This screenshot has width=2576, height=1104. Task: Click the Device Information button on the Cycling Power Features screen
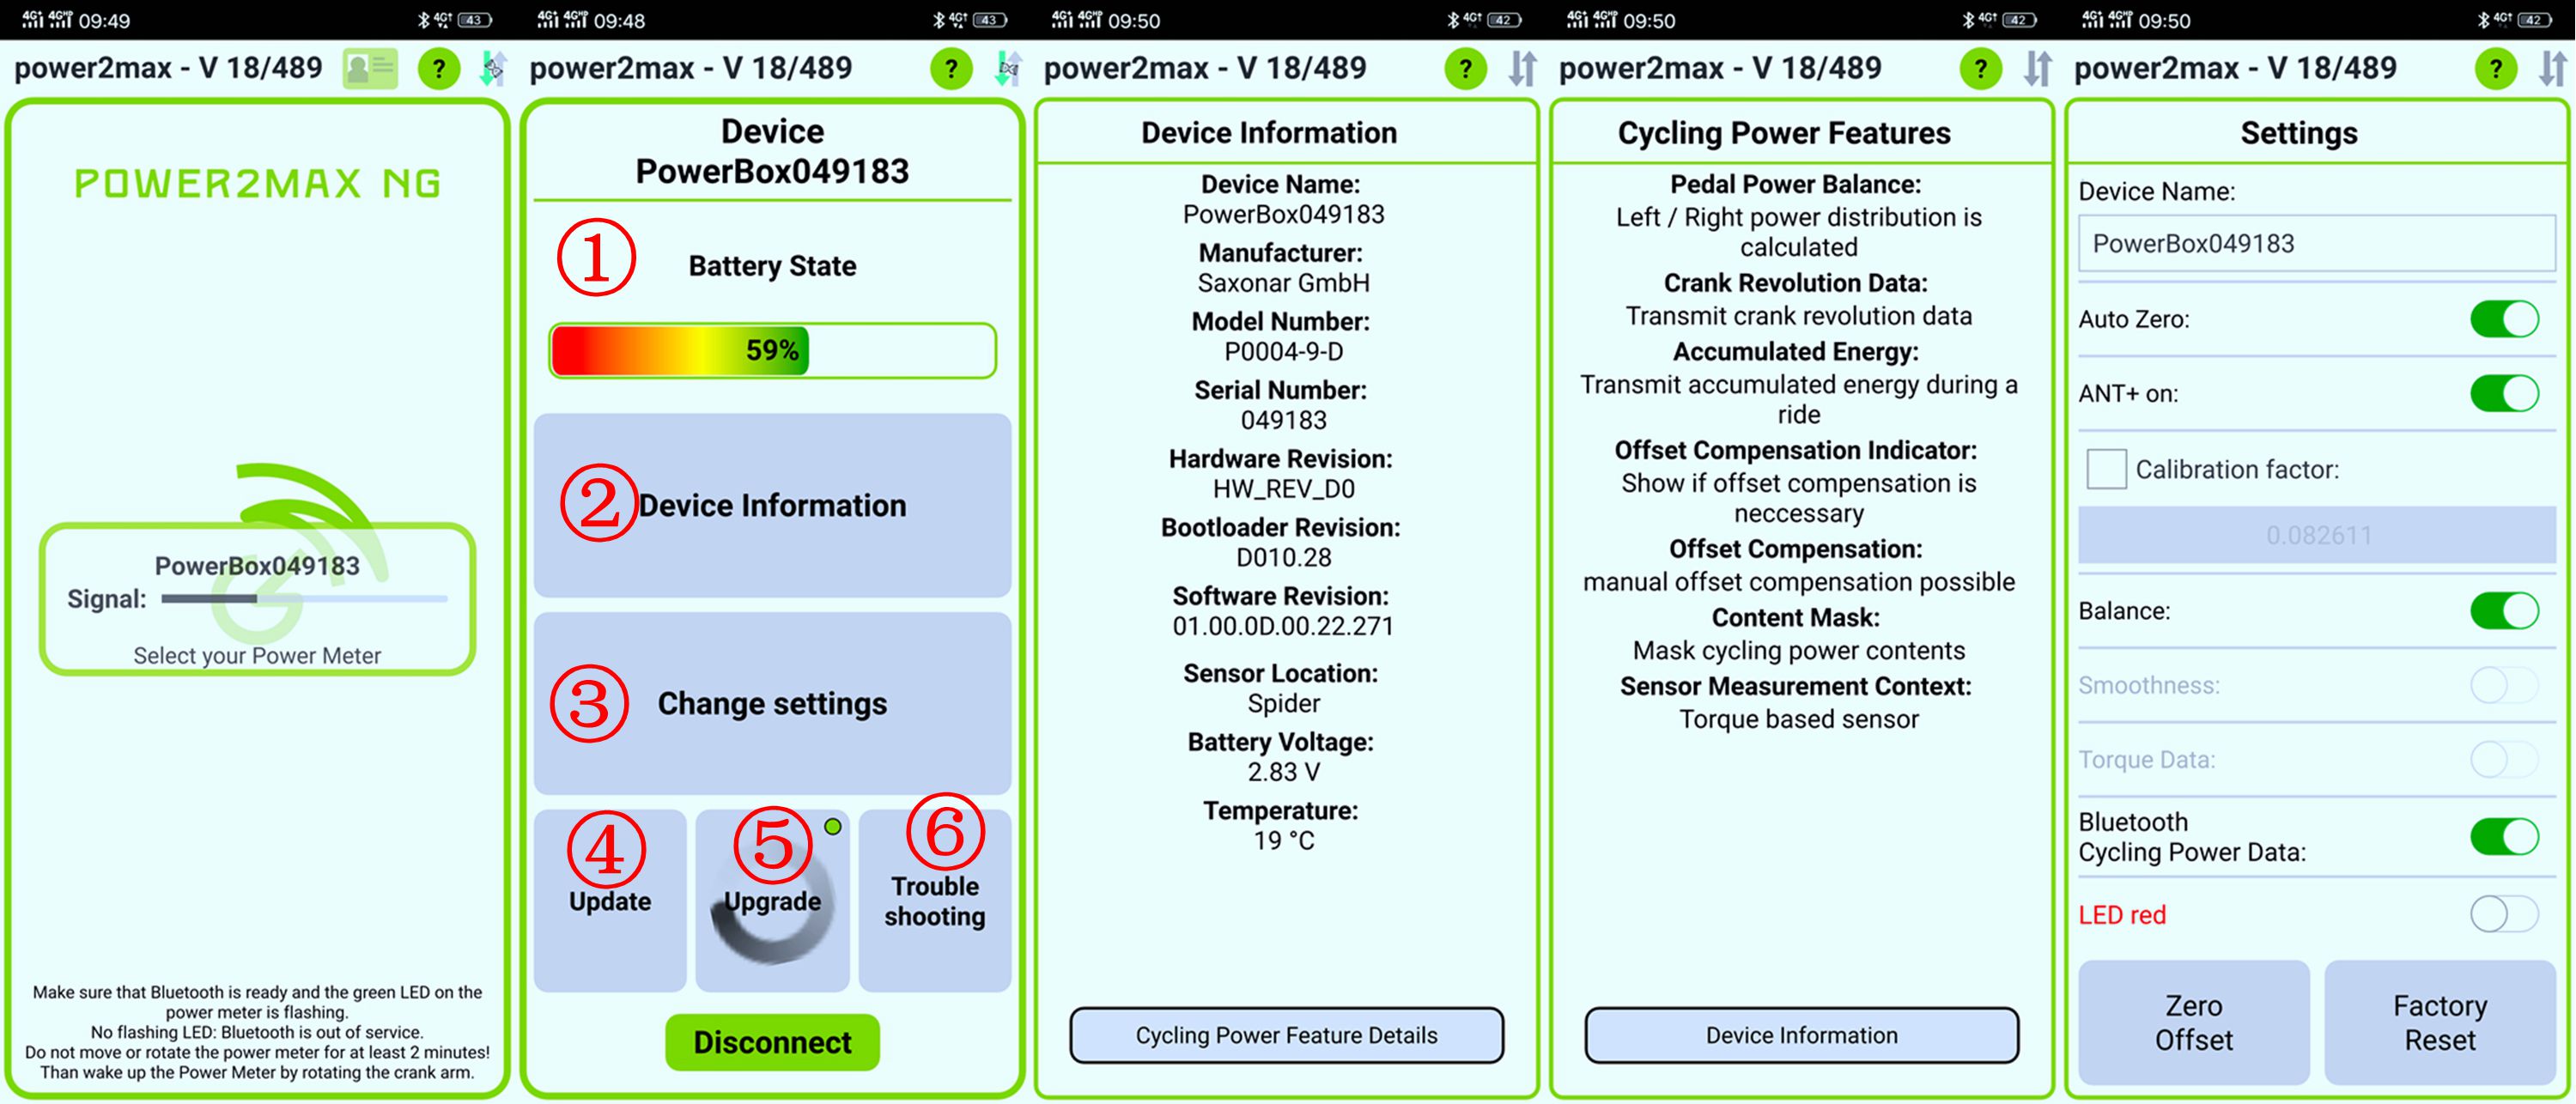click(x=1801, y=1035)
